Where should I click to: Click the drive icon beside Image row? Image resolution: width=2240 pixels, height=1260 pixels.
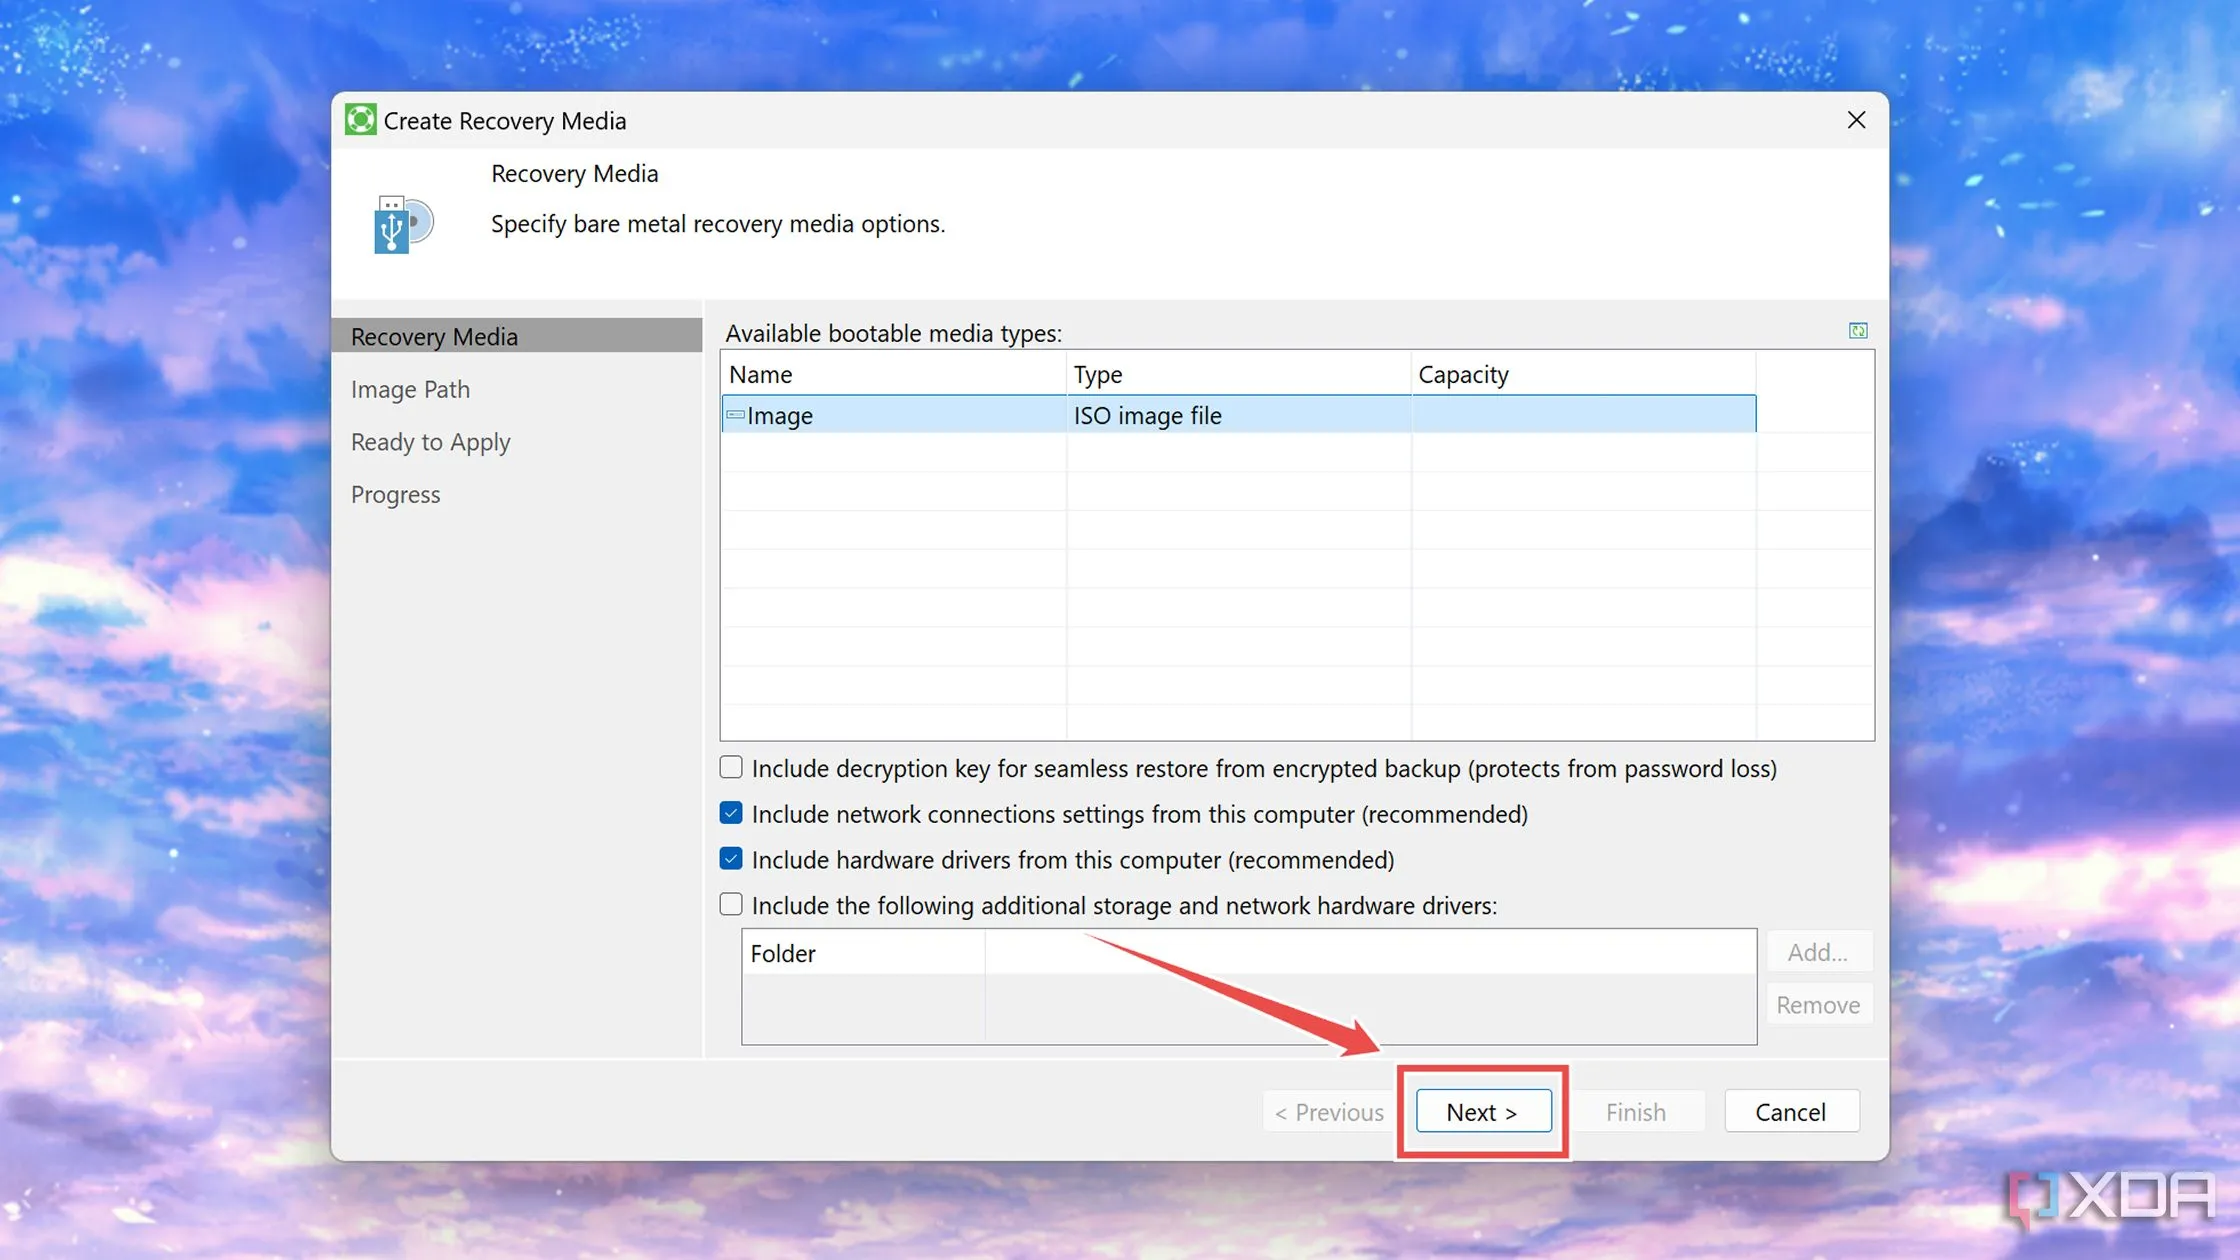coord(735,415)
